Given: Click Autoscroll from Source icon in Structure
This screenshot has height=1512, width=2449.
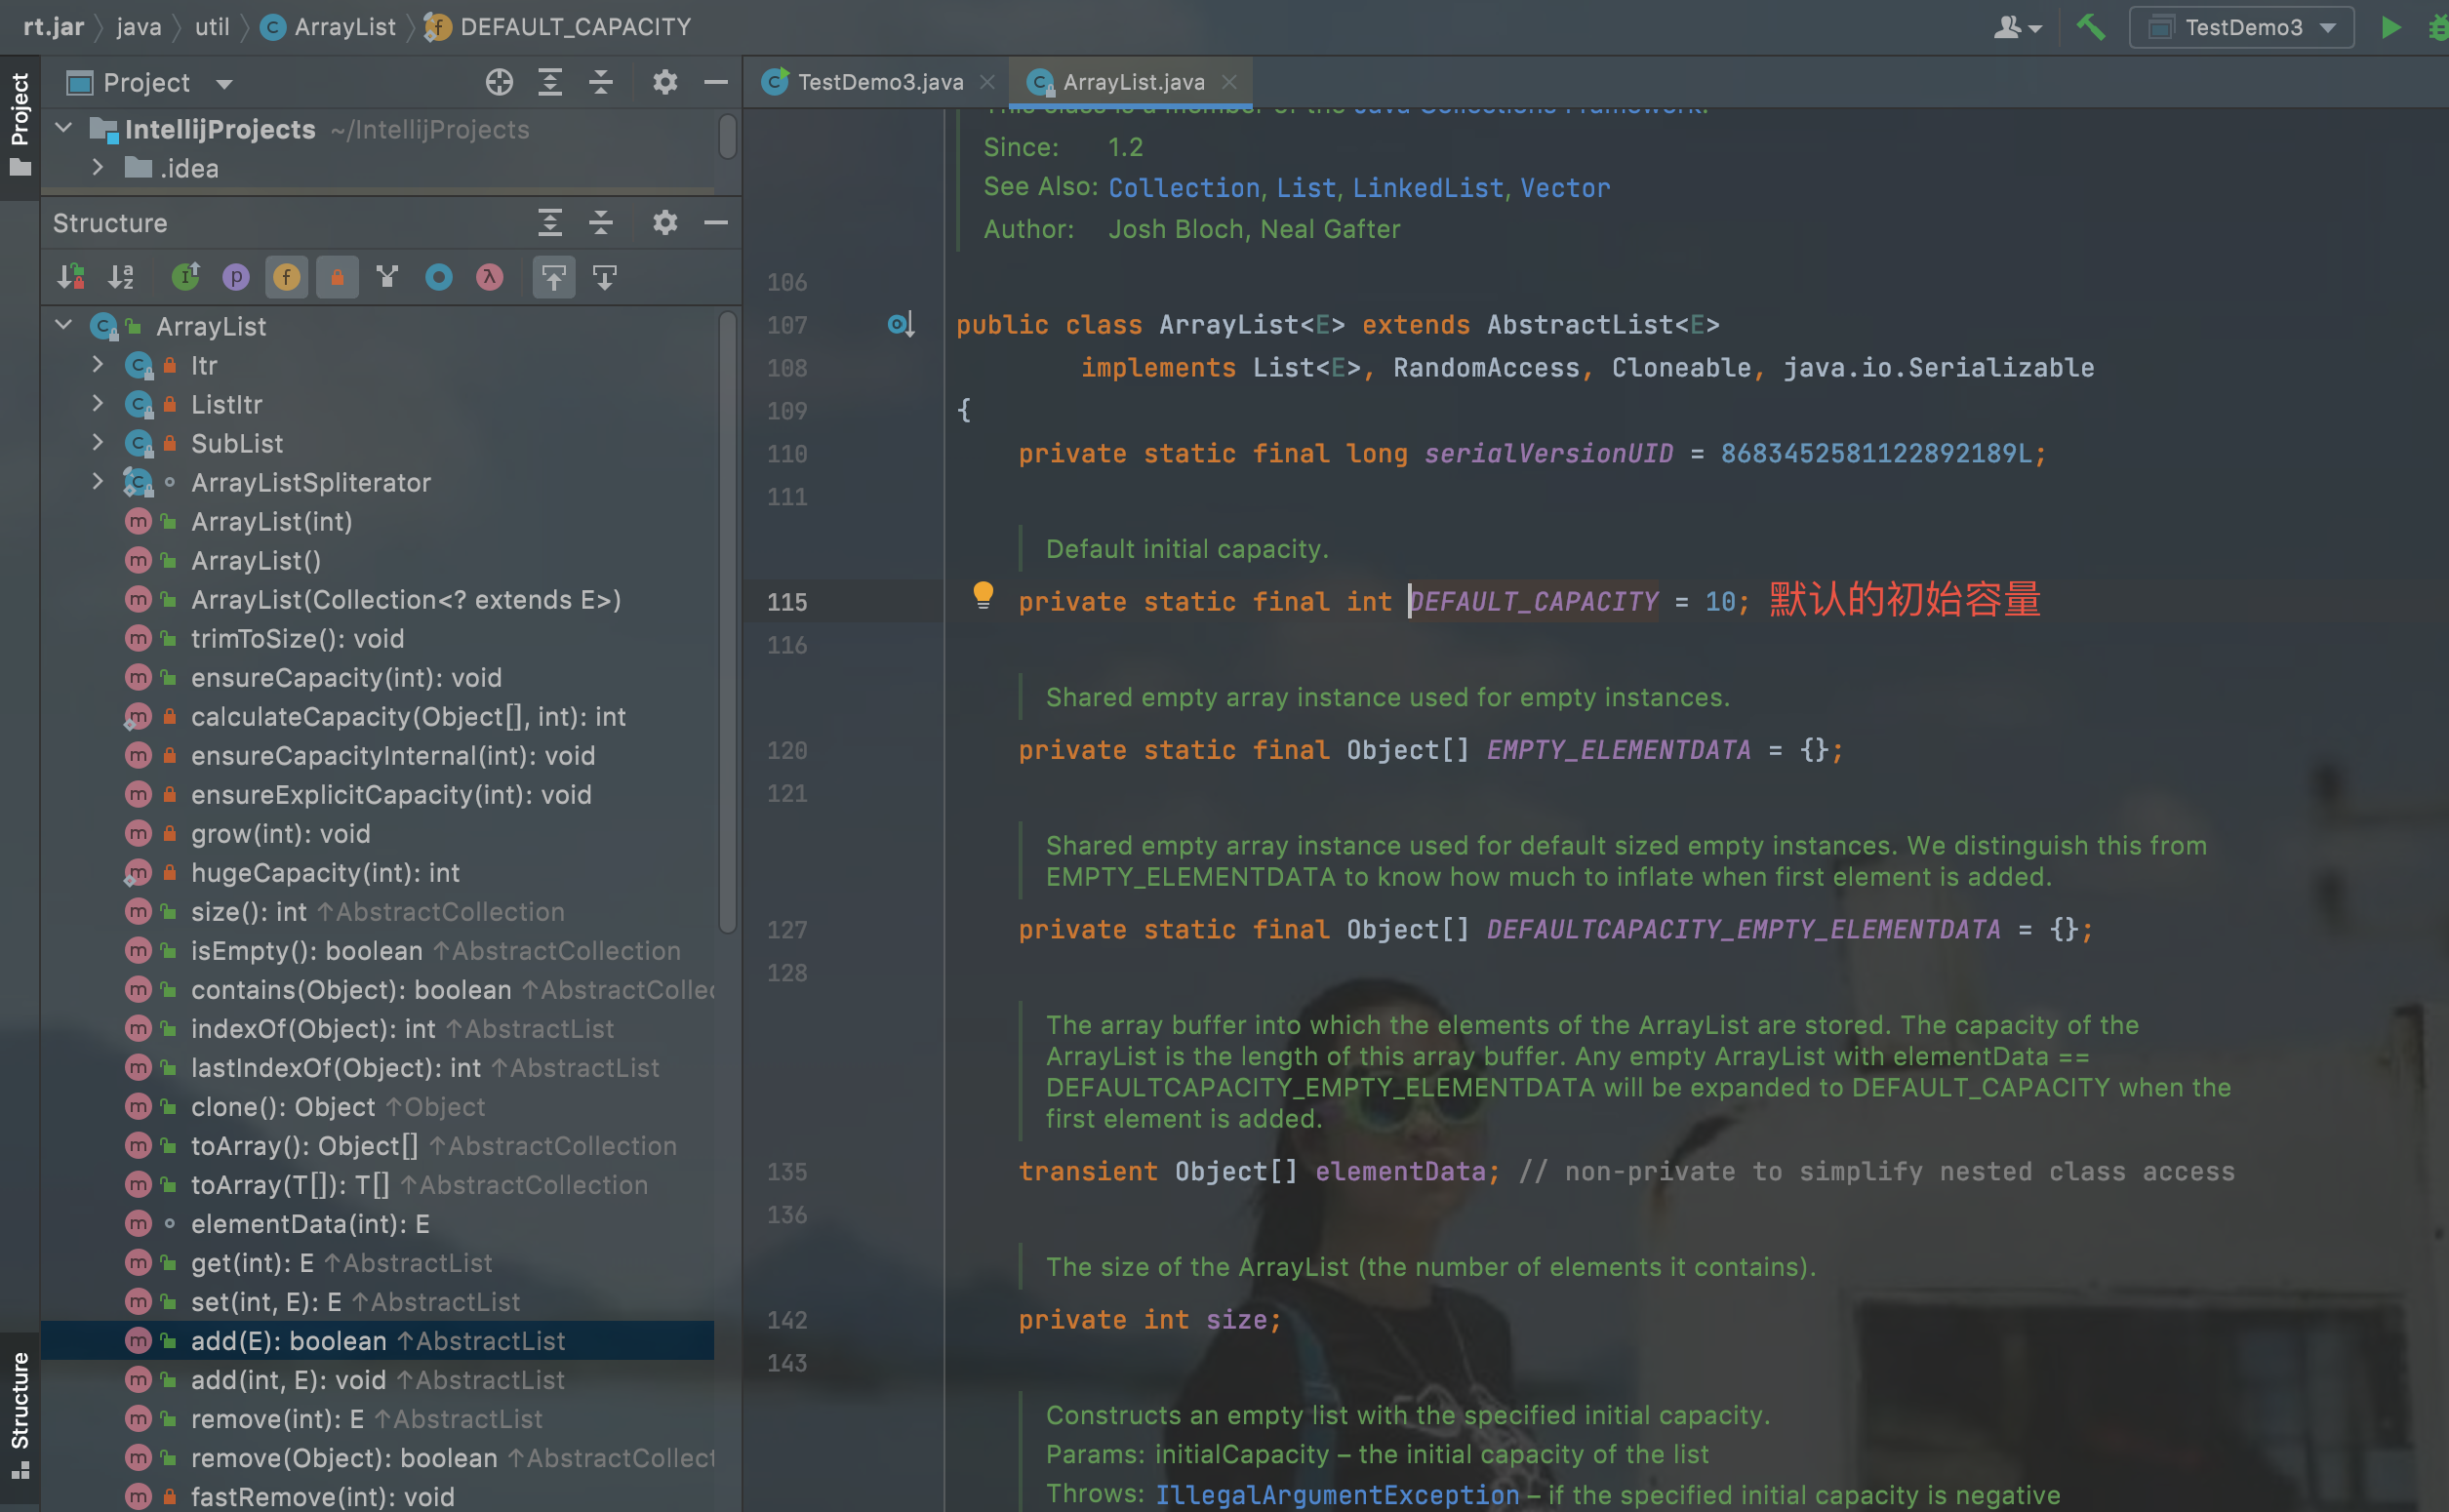Looking at the screenshot, I should tap(605, 277).
